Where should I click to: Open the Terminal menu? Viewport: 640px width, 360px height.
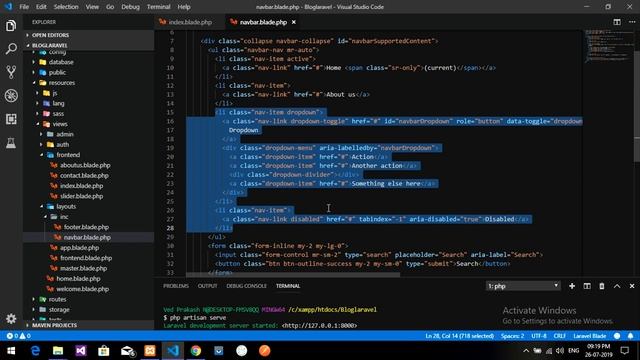(x=158, y=7)
